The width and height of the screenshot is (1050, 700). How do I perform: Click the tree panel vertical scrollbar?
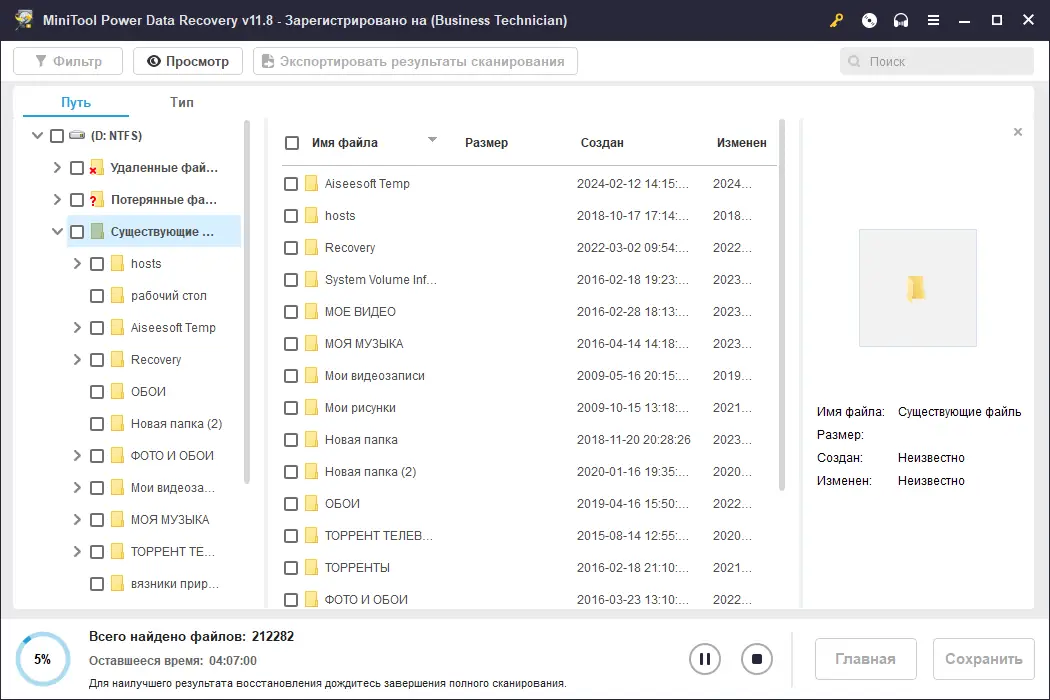point(246,301)
